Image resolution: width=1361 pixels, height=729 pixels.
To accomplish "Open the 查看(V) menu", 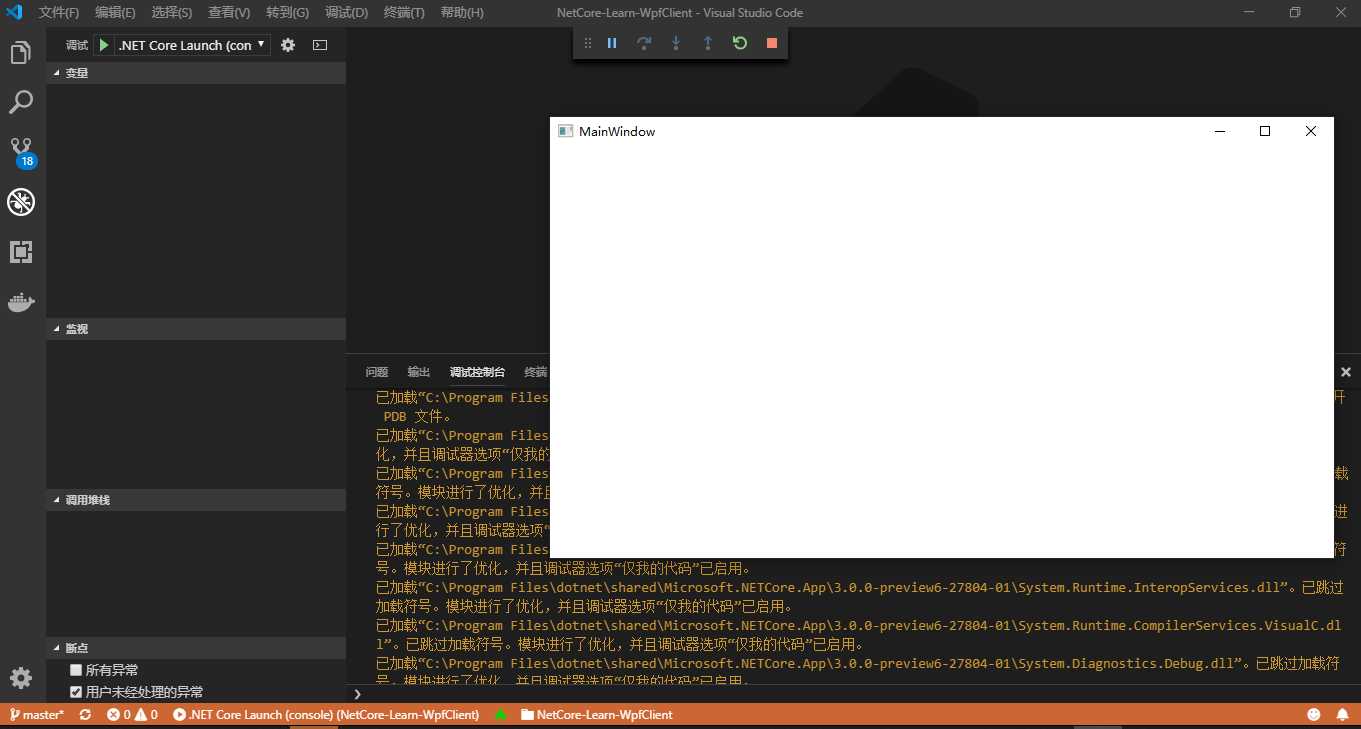I will pos(229,12).
